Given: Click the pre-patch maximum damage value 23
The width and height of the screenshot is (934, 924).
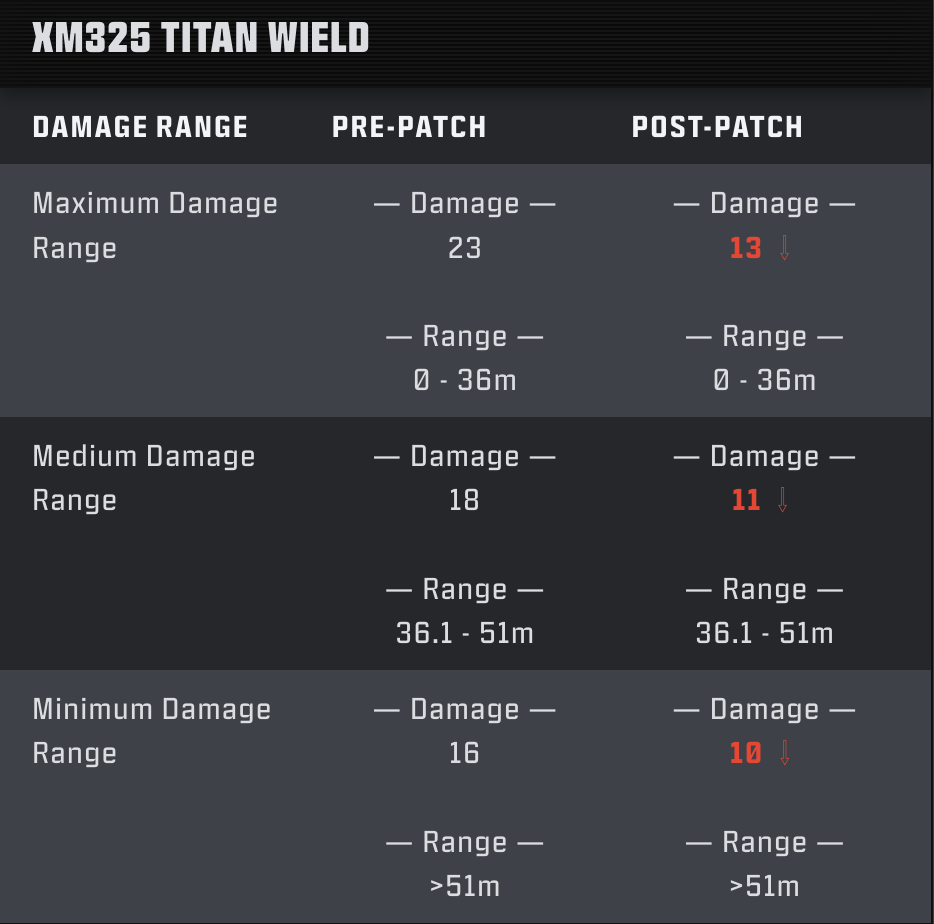Looking at the screenshot, I should click(465, 248).
